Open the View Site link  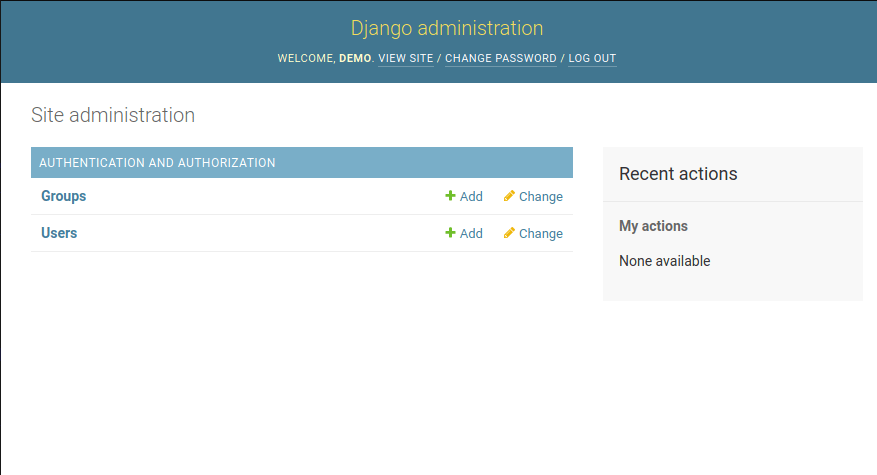point(406,59)
